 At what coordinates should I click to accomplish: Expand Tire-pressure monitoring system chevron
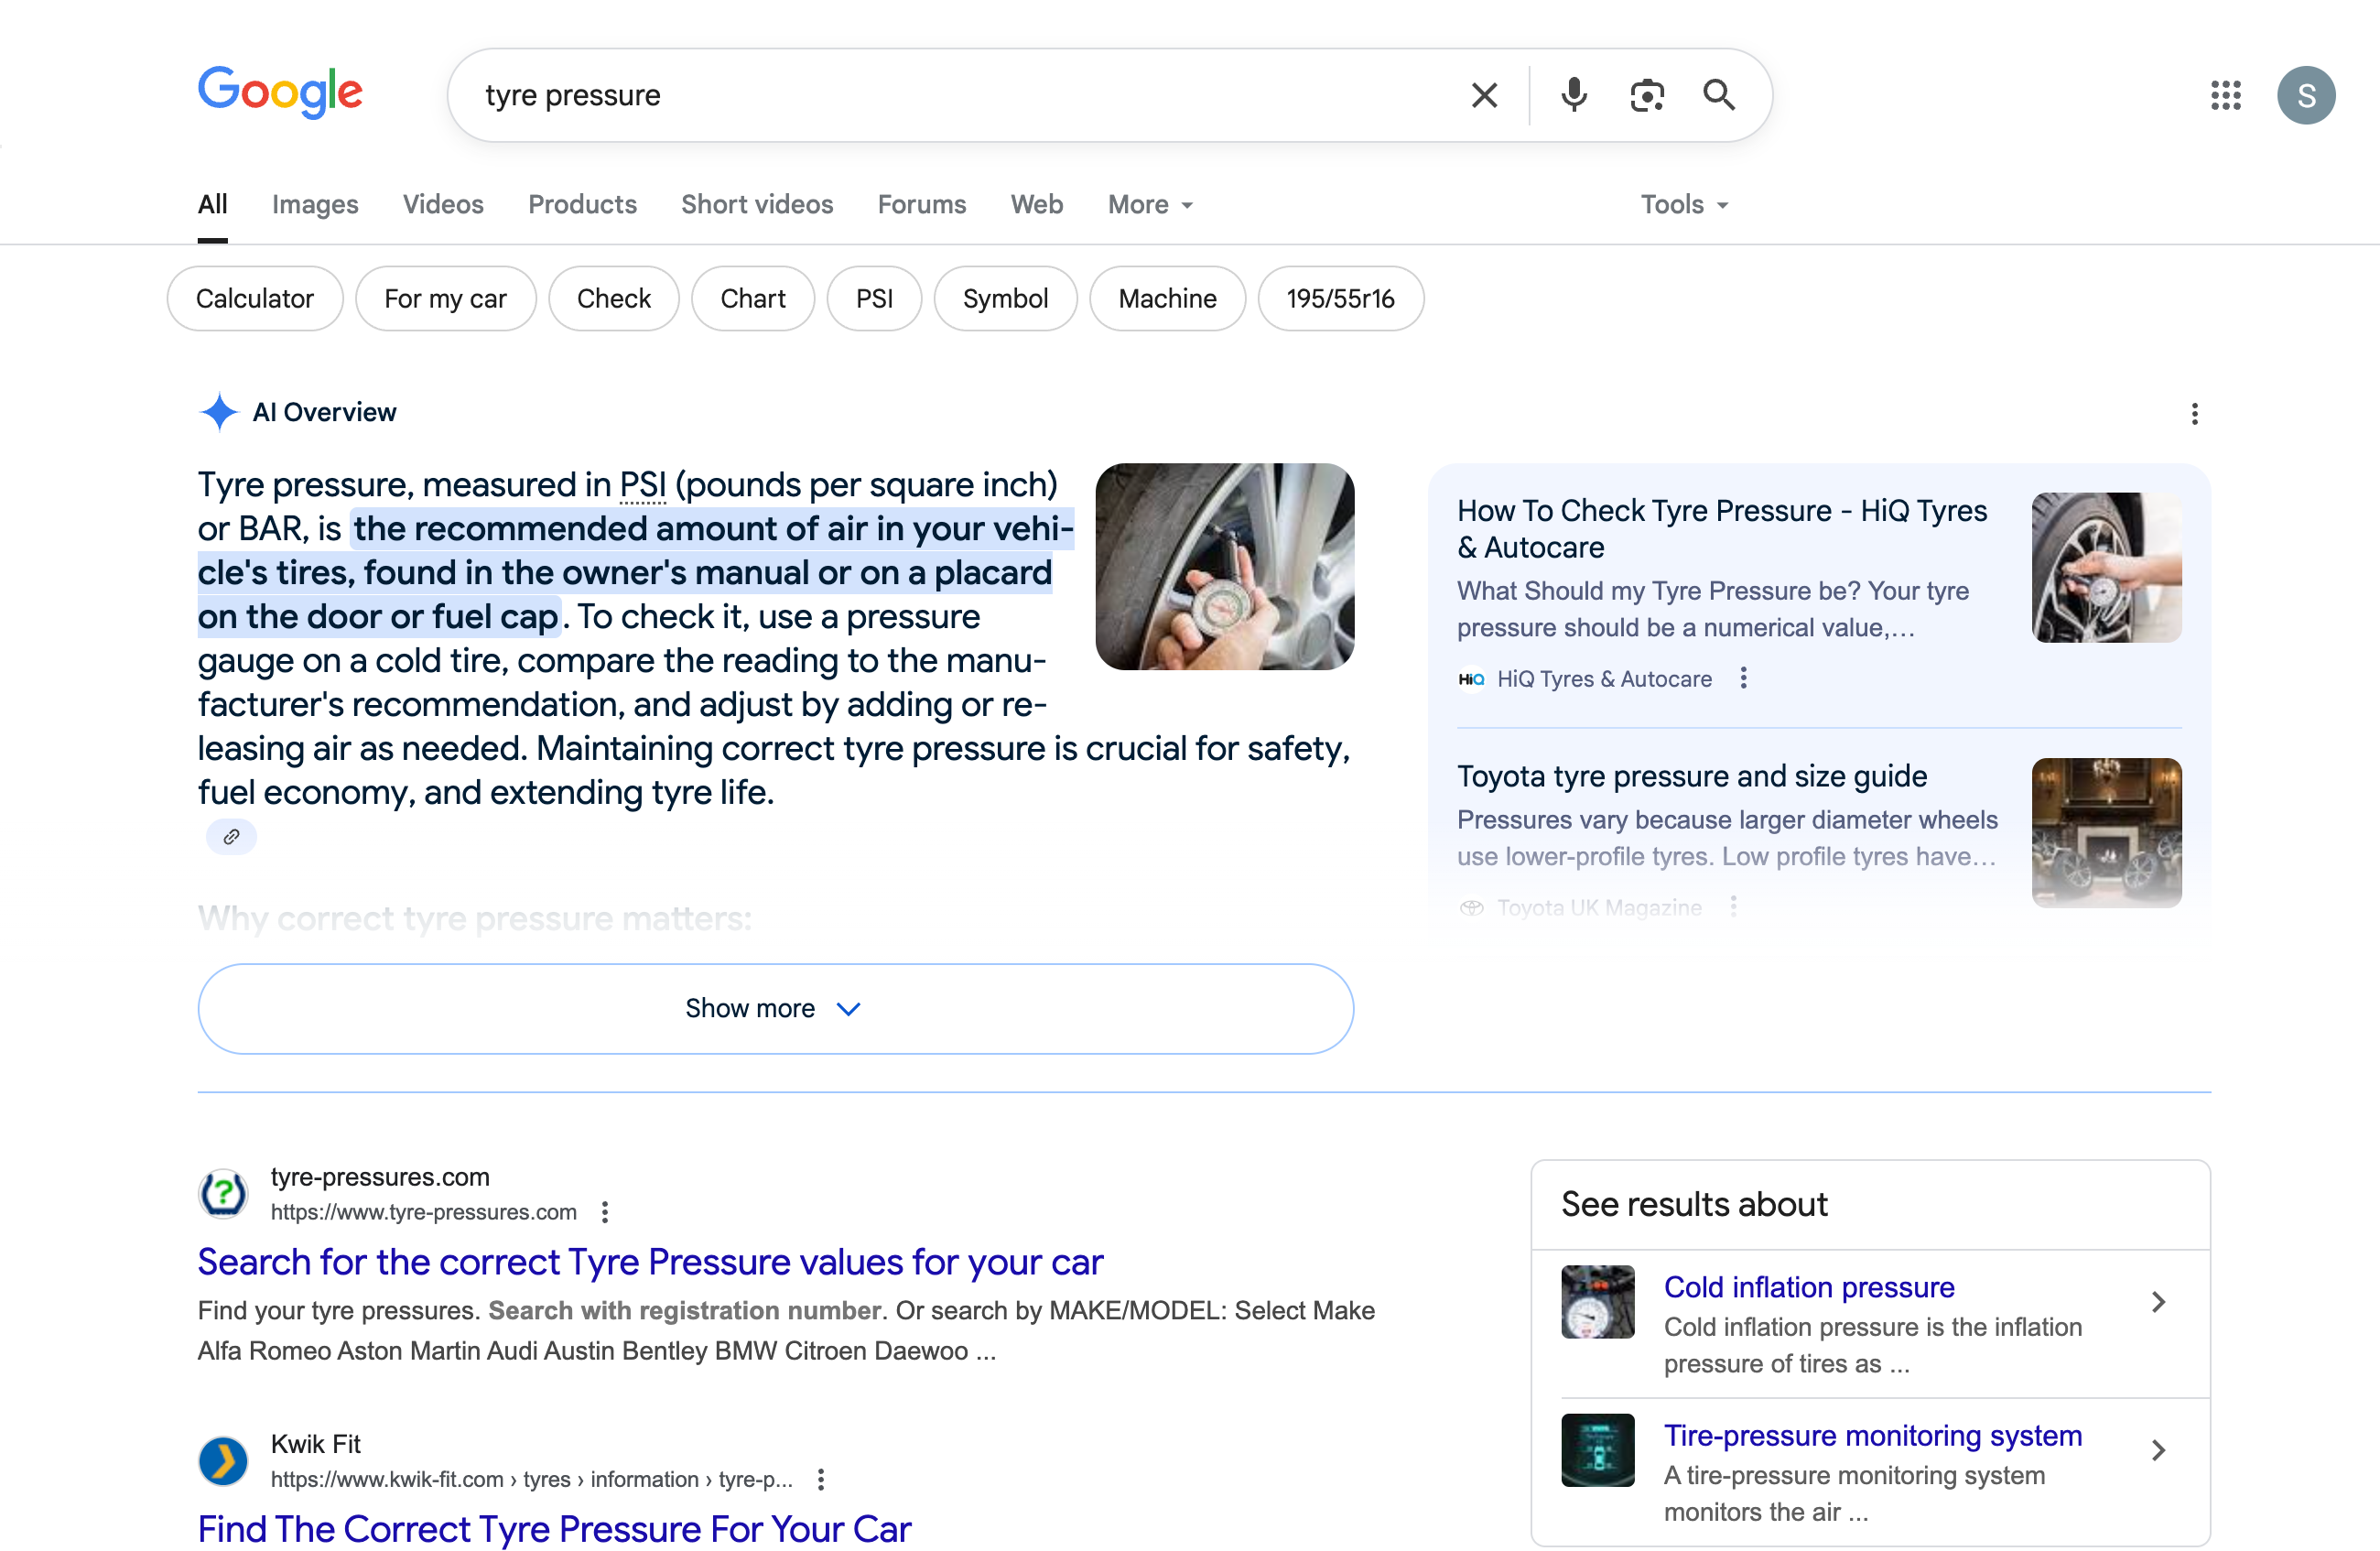2159,1450
